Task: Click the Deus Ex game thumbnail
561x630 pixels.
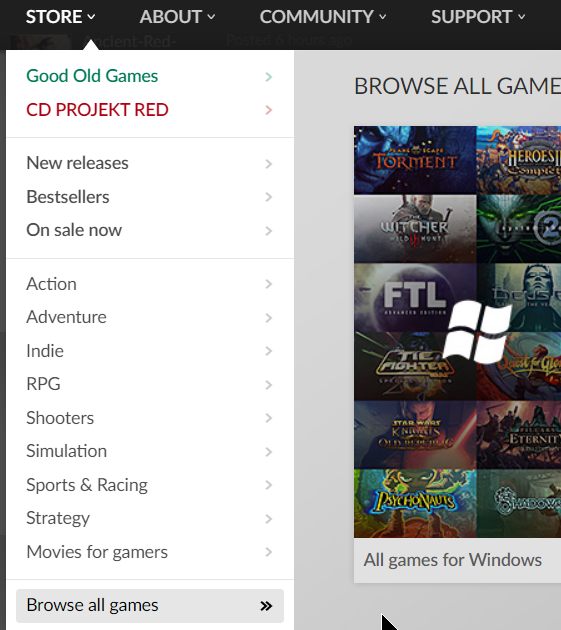Action: (519, 298)
